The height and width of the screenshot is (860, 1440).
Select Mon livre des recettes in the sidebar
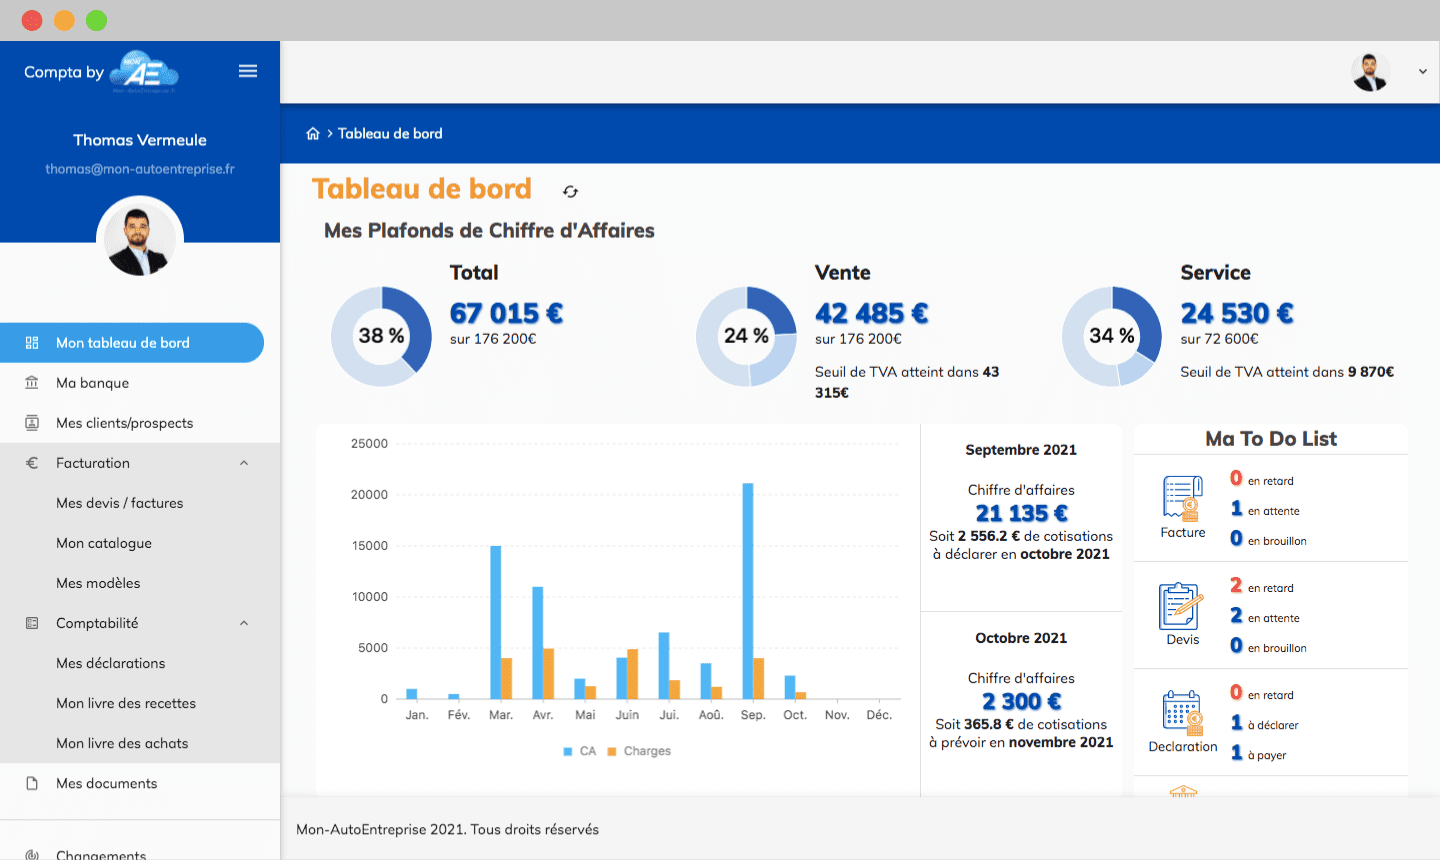pos(125,703)
